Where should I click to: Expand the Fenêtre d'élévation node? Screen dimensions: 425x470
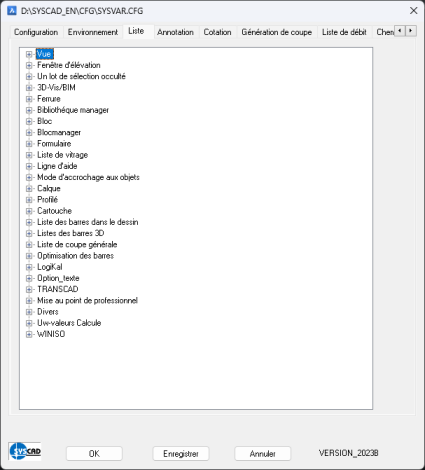point(29,65)
